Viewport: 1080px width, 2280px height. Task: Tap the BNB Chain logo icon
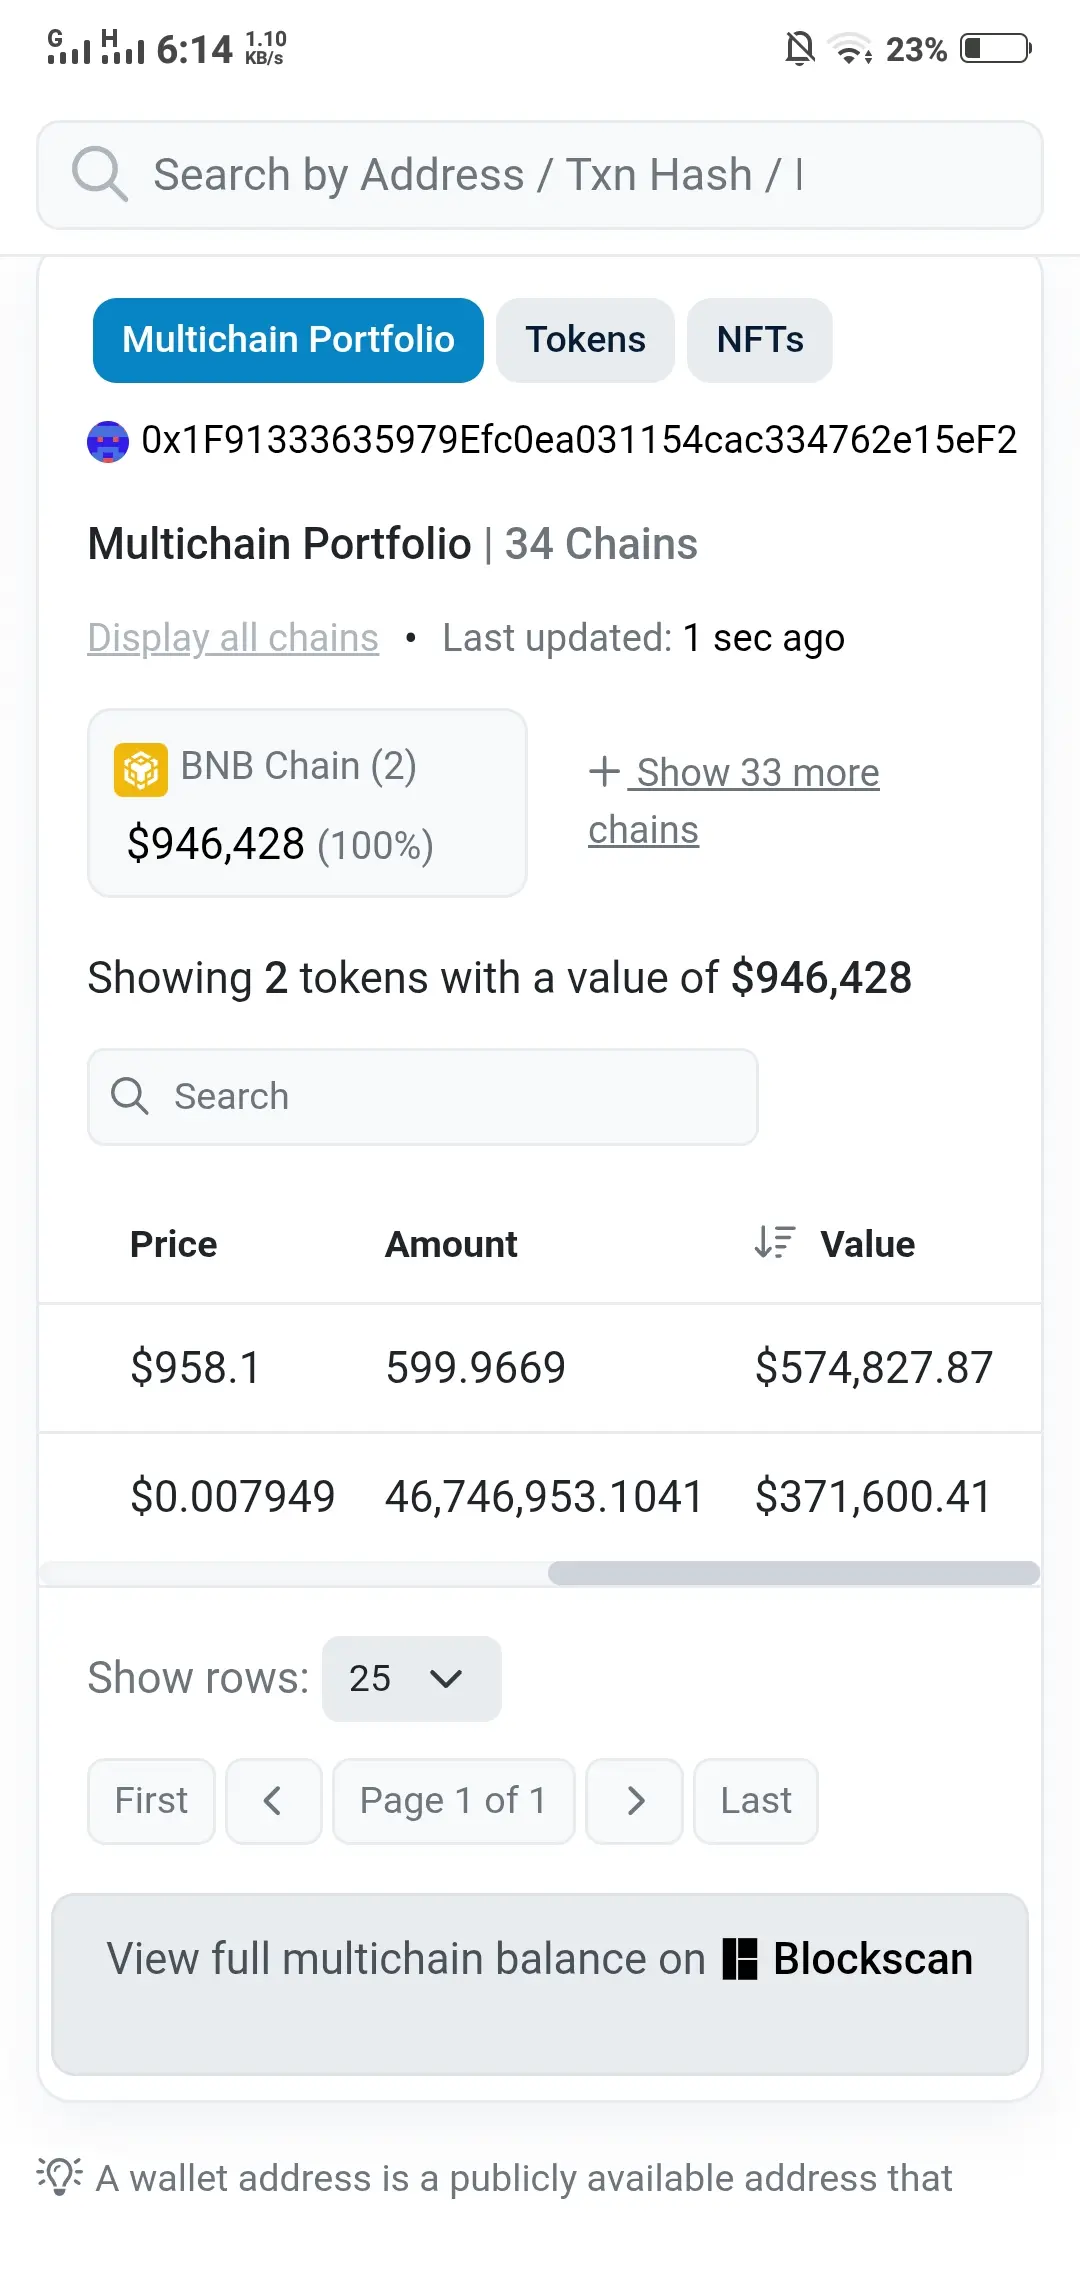click(141, 770)
